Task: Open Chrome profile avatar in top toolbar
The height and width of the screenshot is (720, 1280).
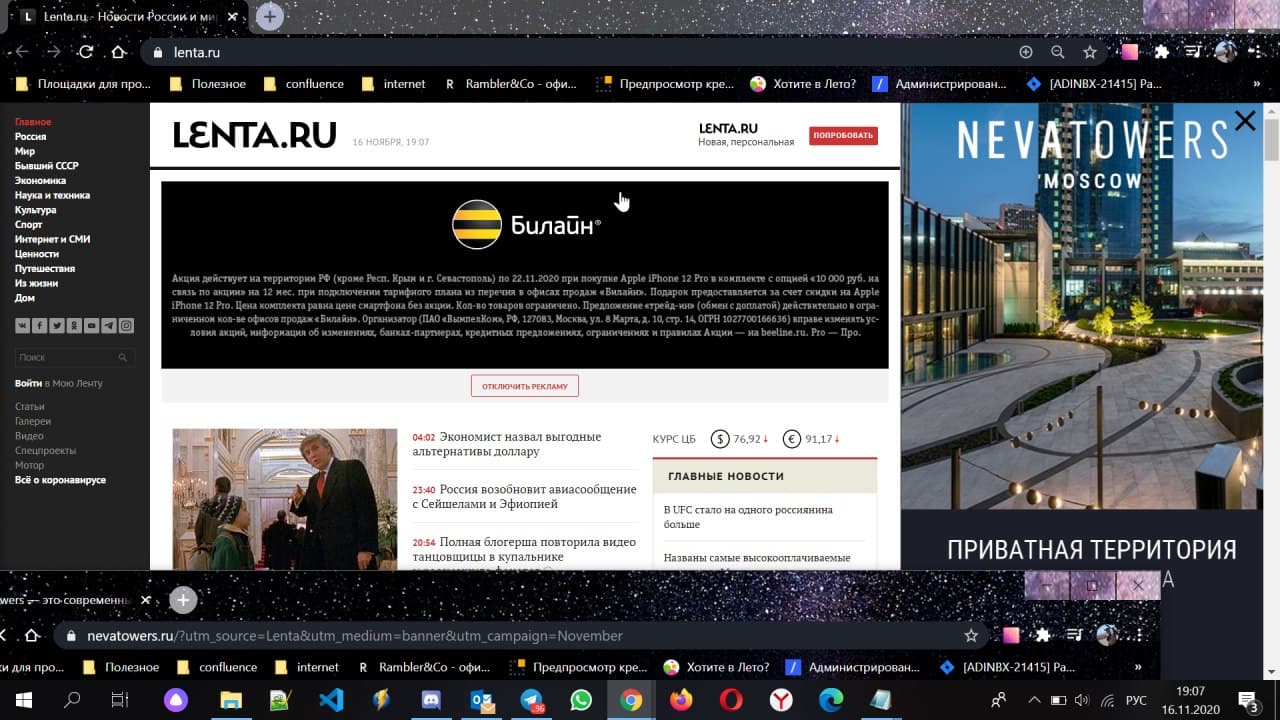Action: click(x=1225, y=52)
